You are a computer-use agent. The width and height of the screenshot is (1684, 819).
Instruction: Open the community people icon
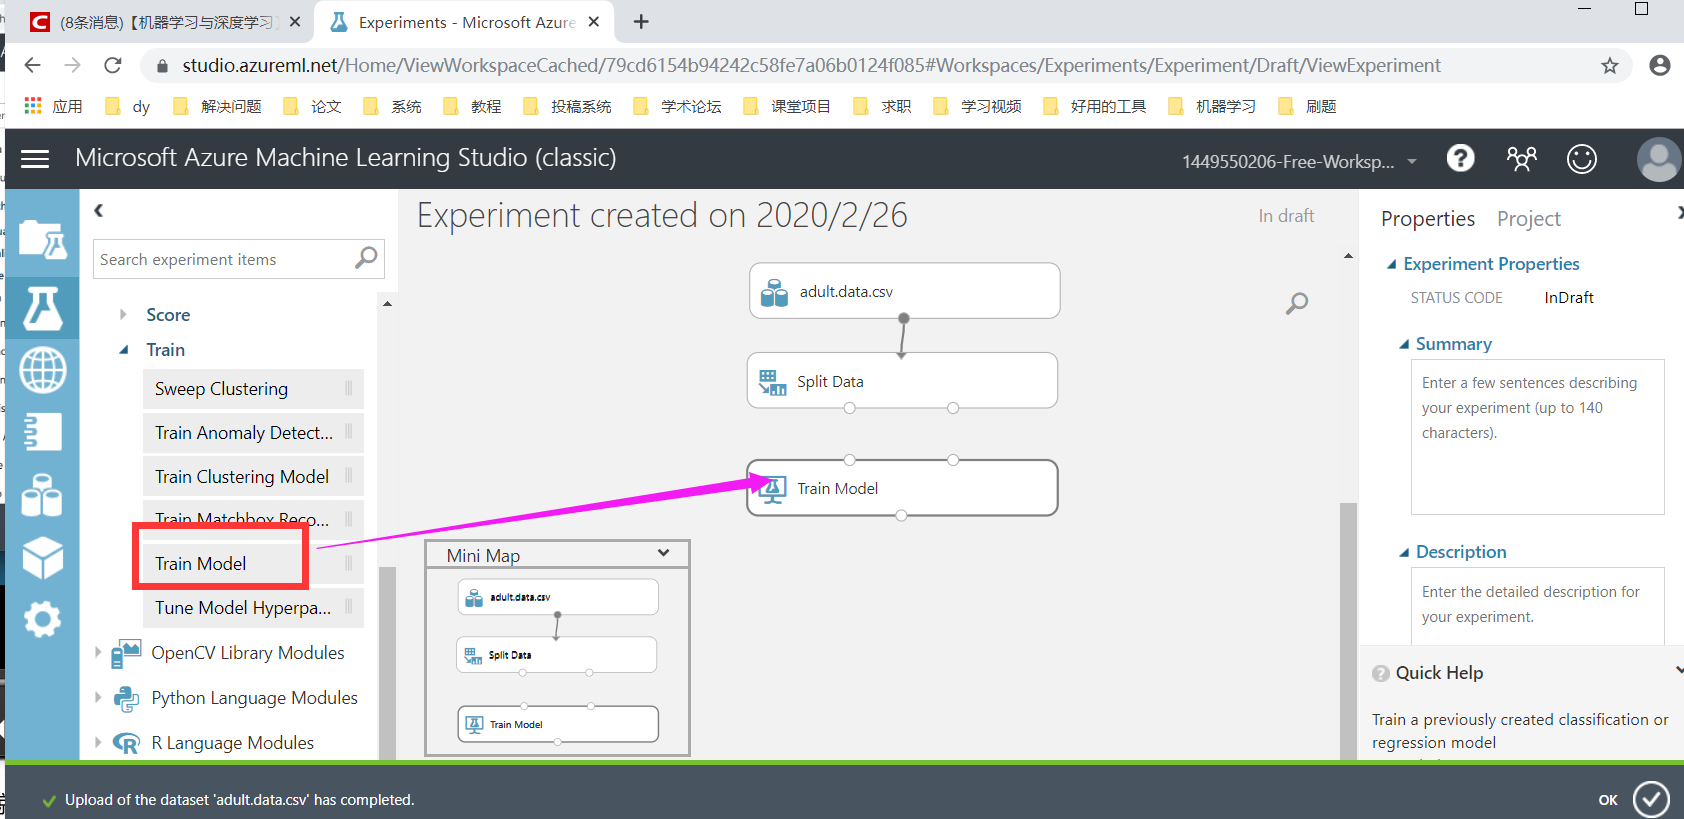click(x=1521, y=158)
